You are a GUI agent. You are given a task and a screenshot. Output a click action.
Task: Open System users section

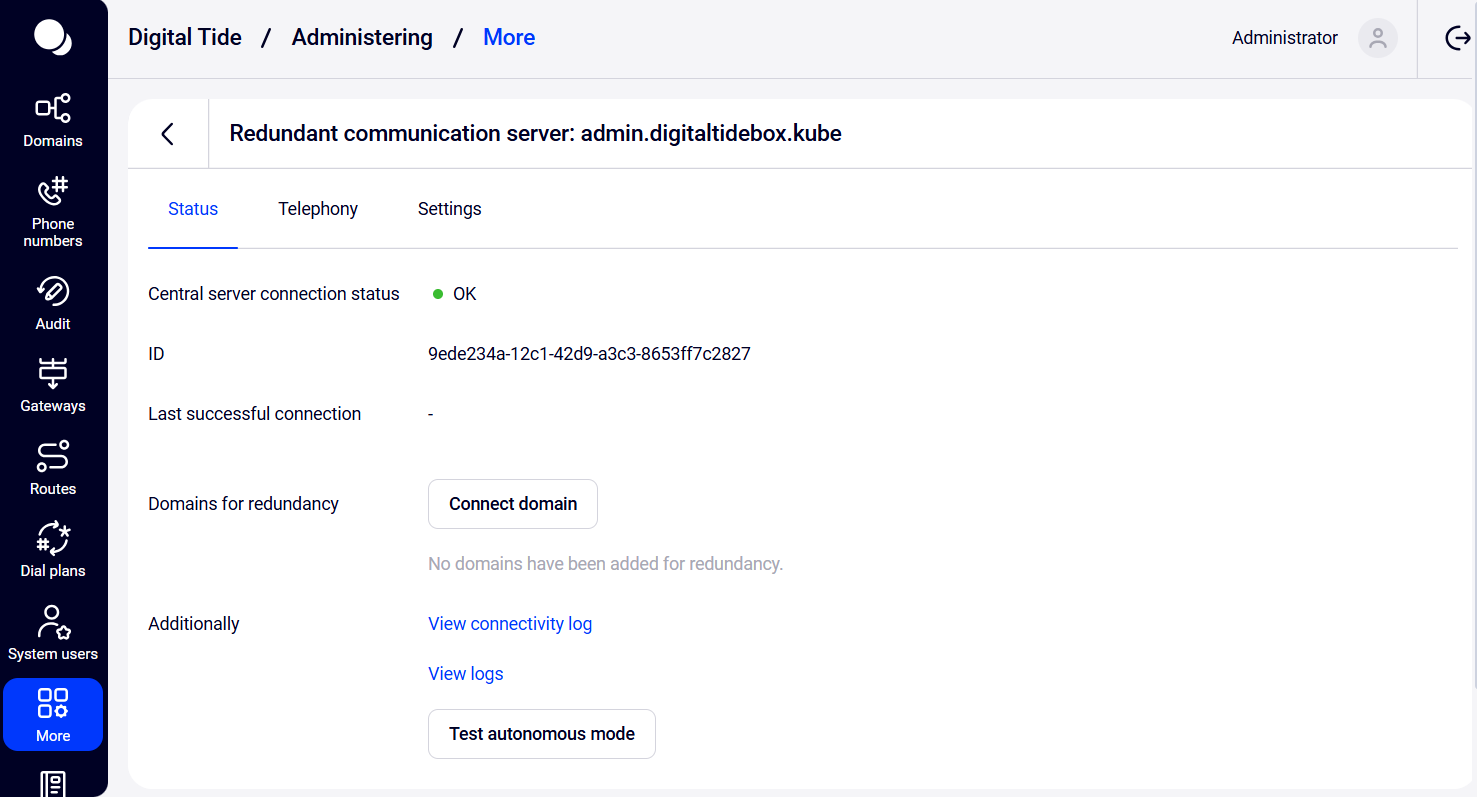[53, 633]
